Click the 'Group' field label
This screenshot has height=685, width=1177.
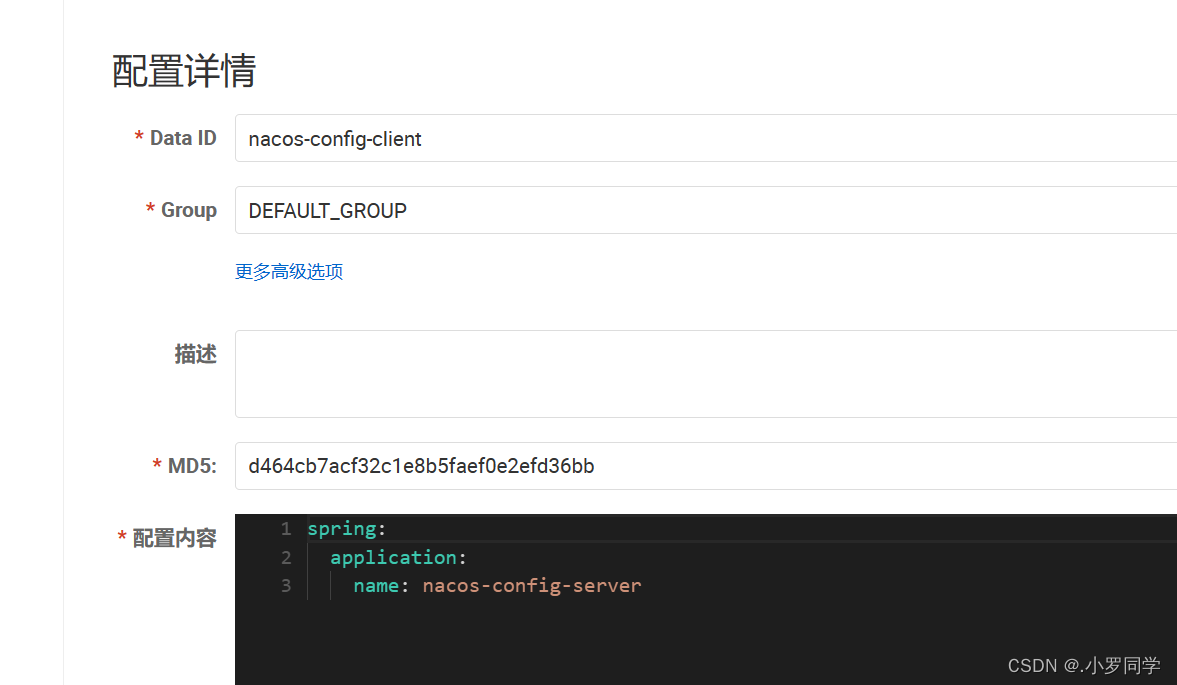189,210
